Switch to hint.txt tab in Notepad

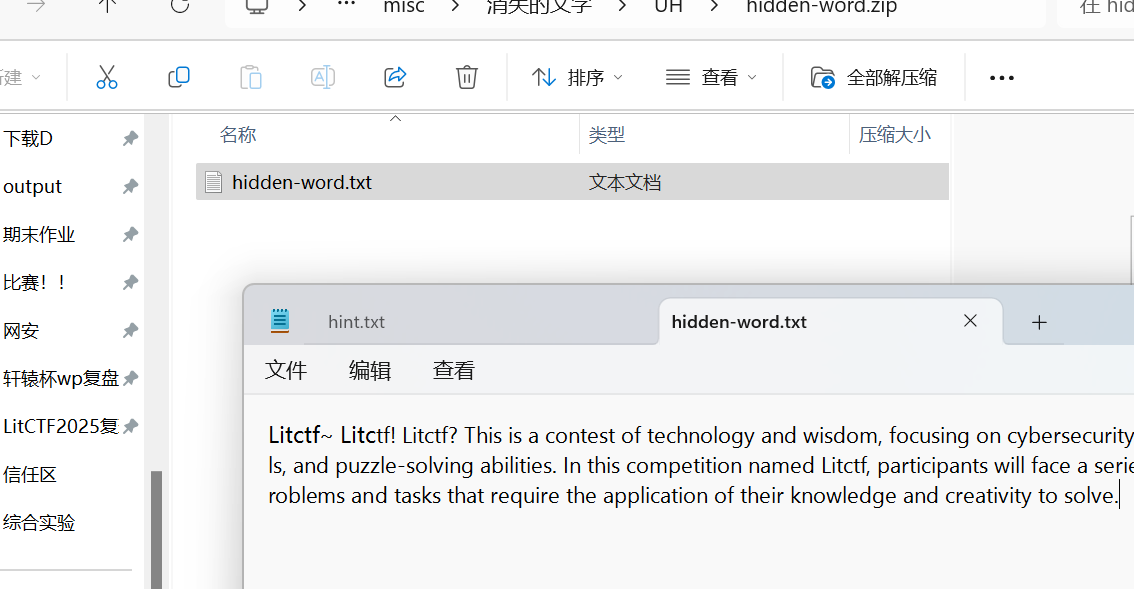356,322
